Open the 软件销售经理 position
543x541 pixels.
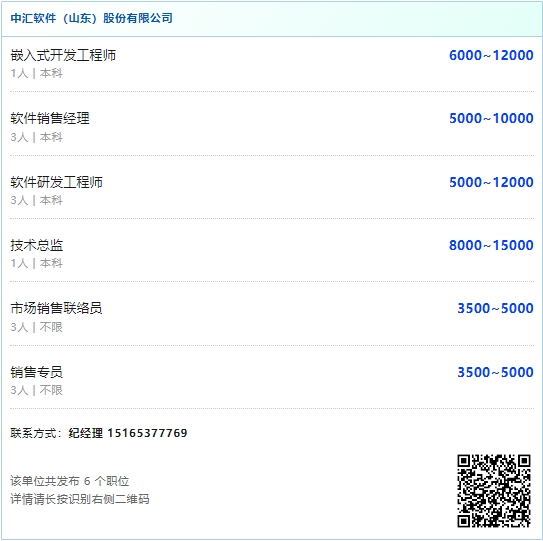click(50, 118)
